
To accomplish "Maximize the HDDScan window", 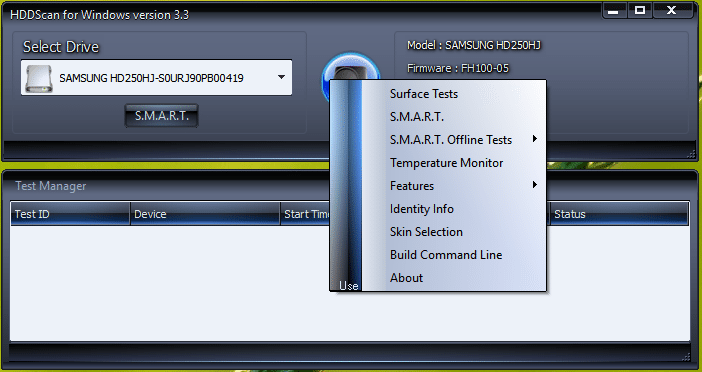I will coord(640,10).
